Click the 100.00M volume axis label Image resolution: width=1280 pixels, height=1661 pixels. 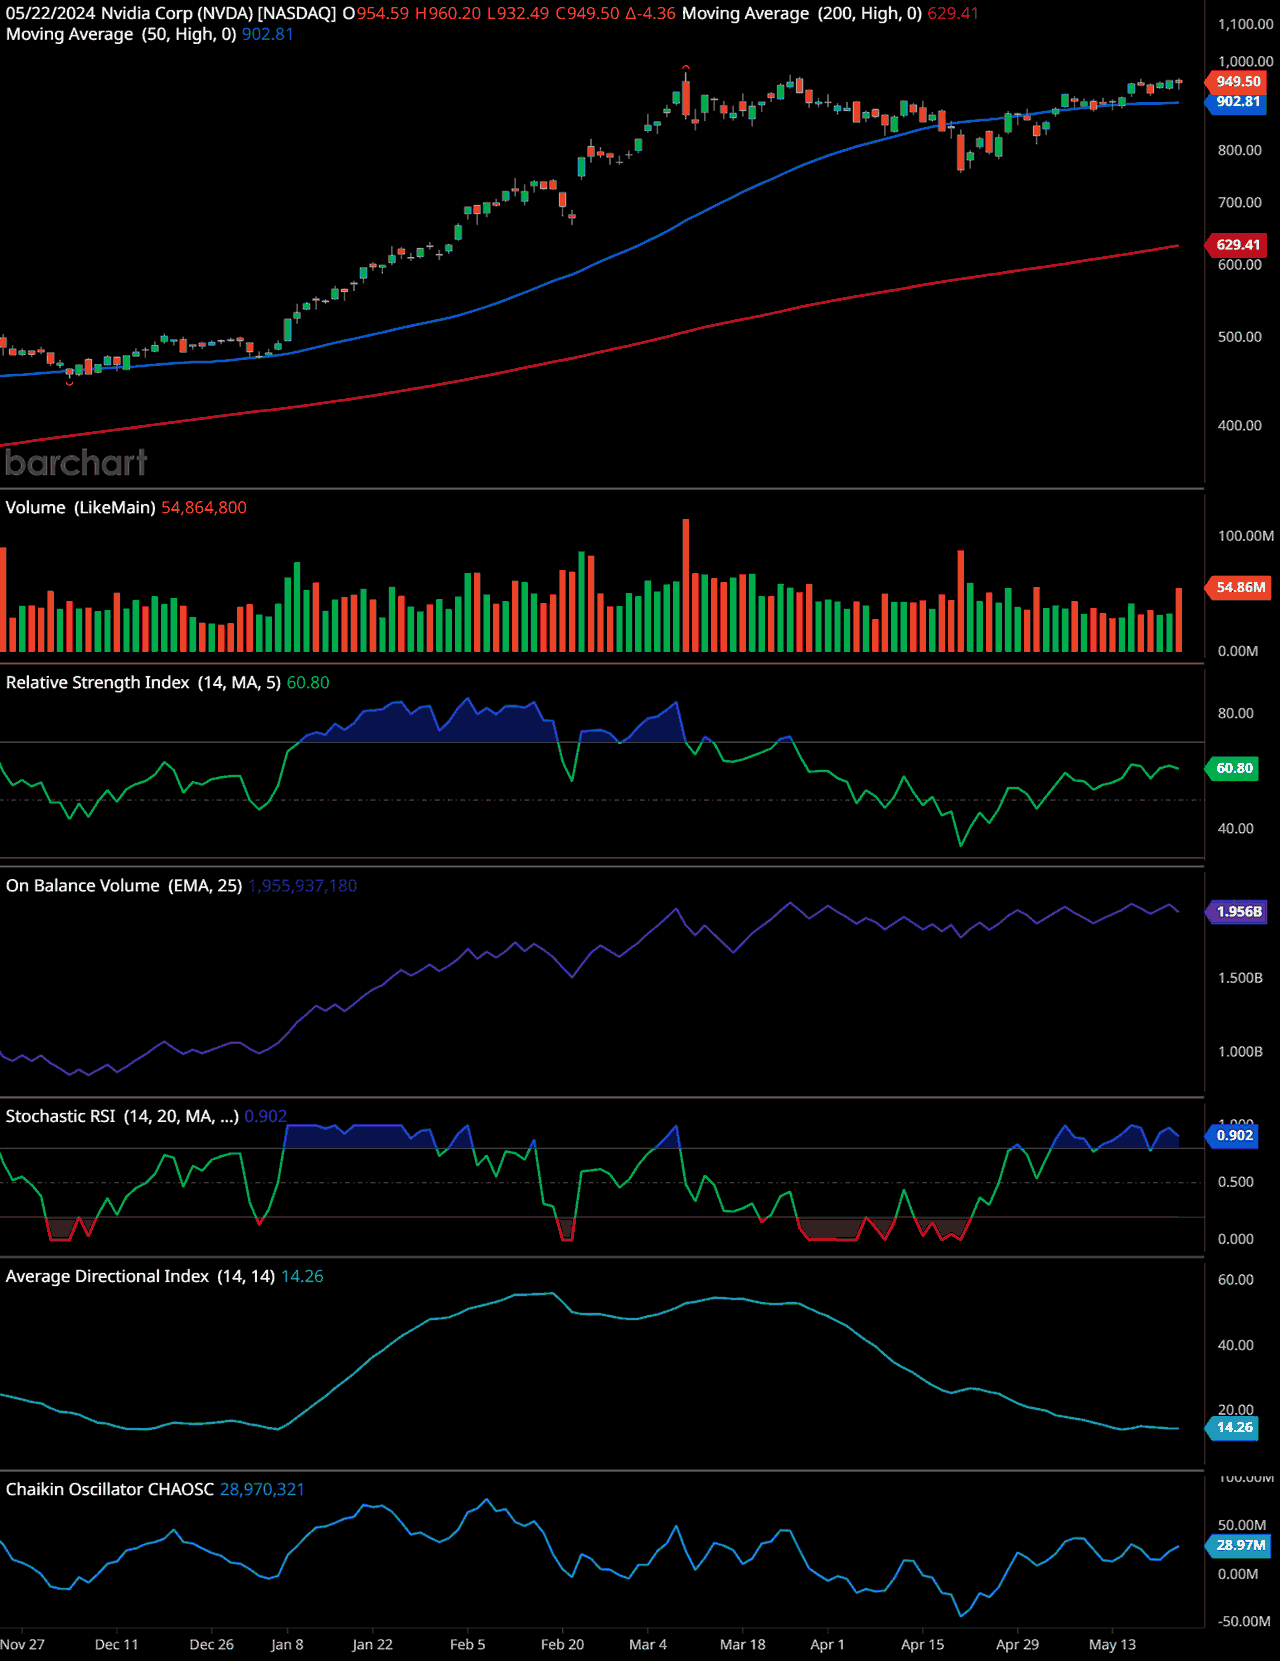tap(1246, 536)
